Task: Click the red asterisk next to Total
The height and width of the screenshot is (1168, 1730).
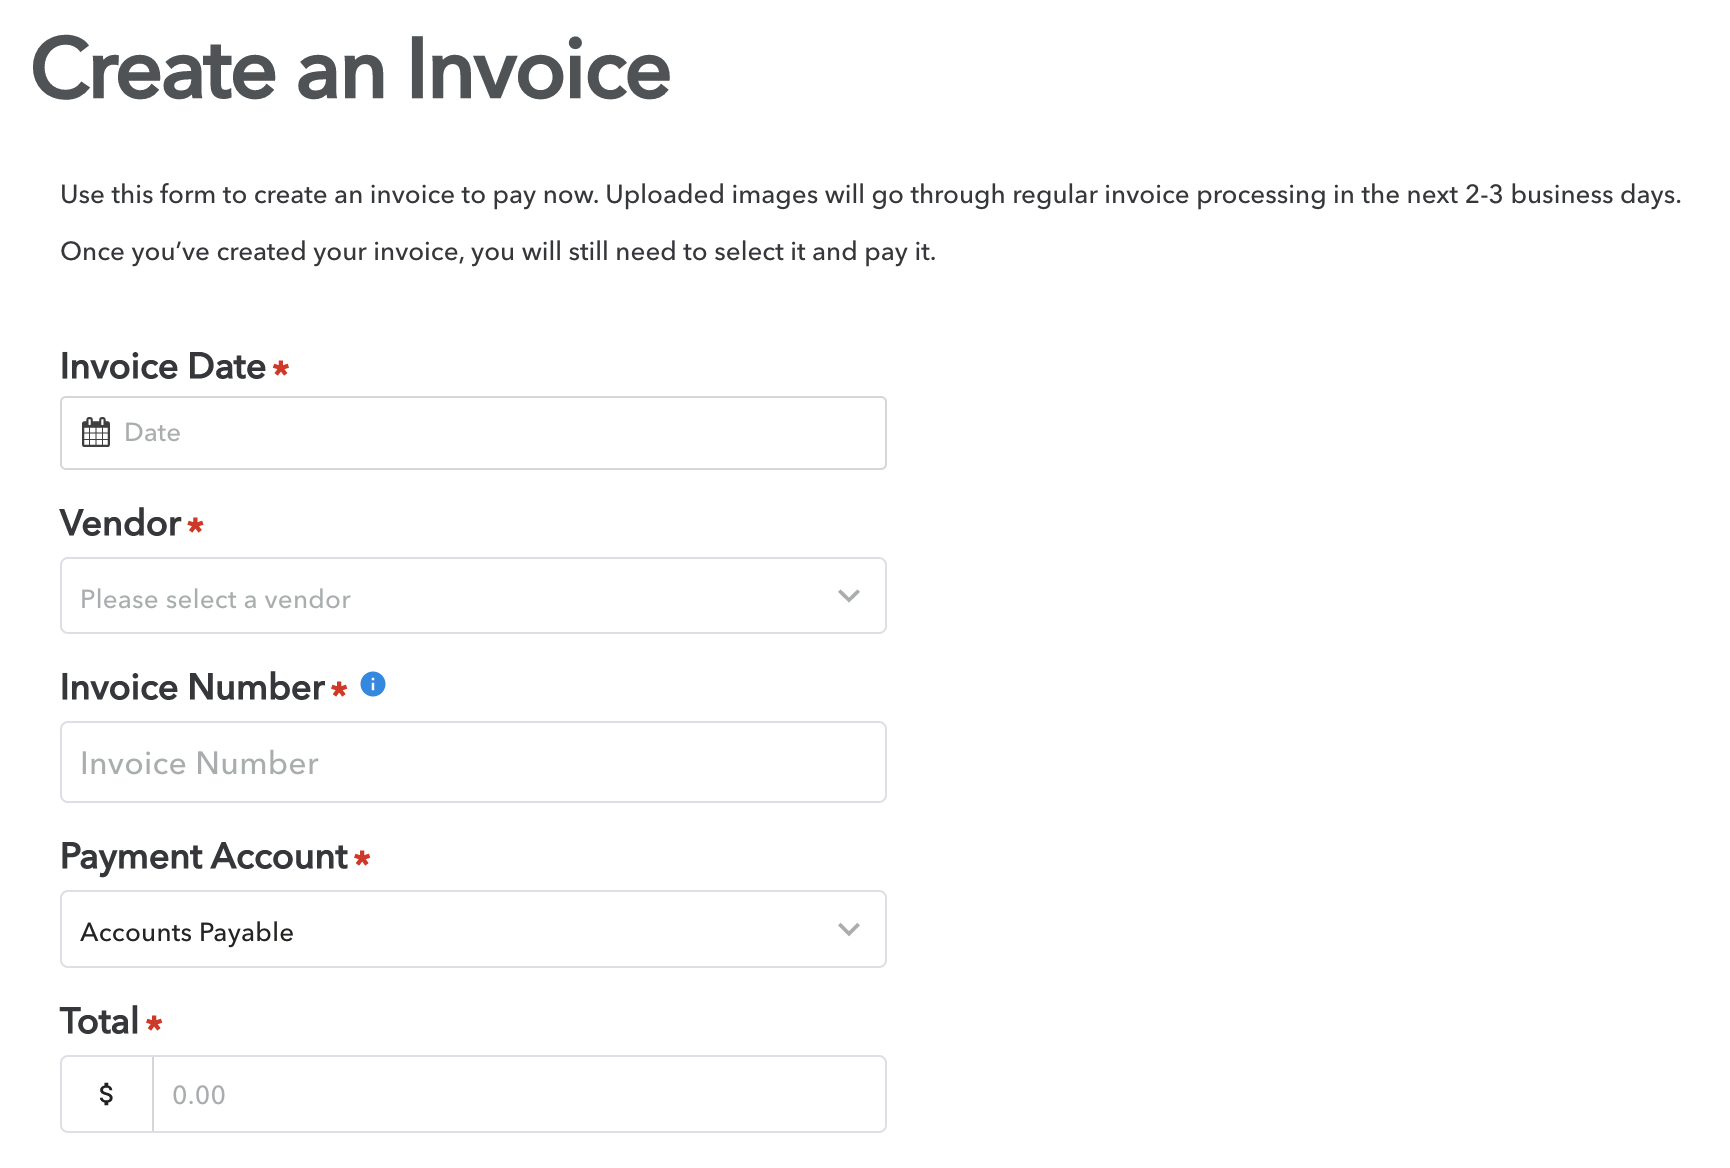Action: [154, 1023]
